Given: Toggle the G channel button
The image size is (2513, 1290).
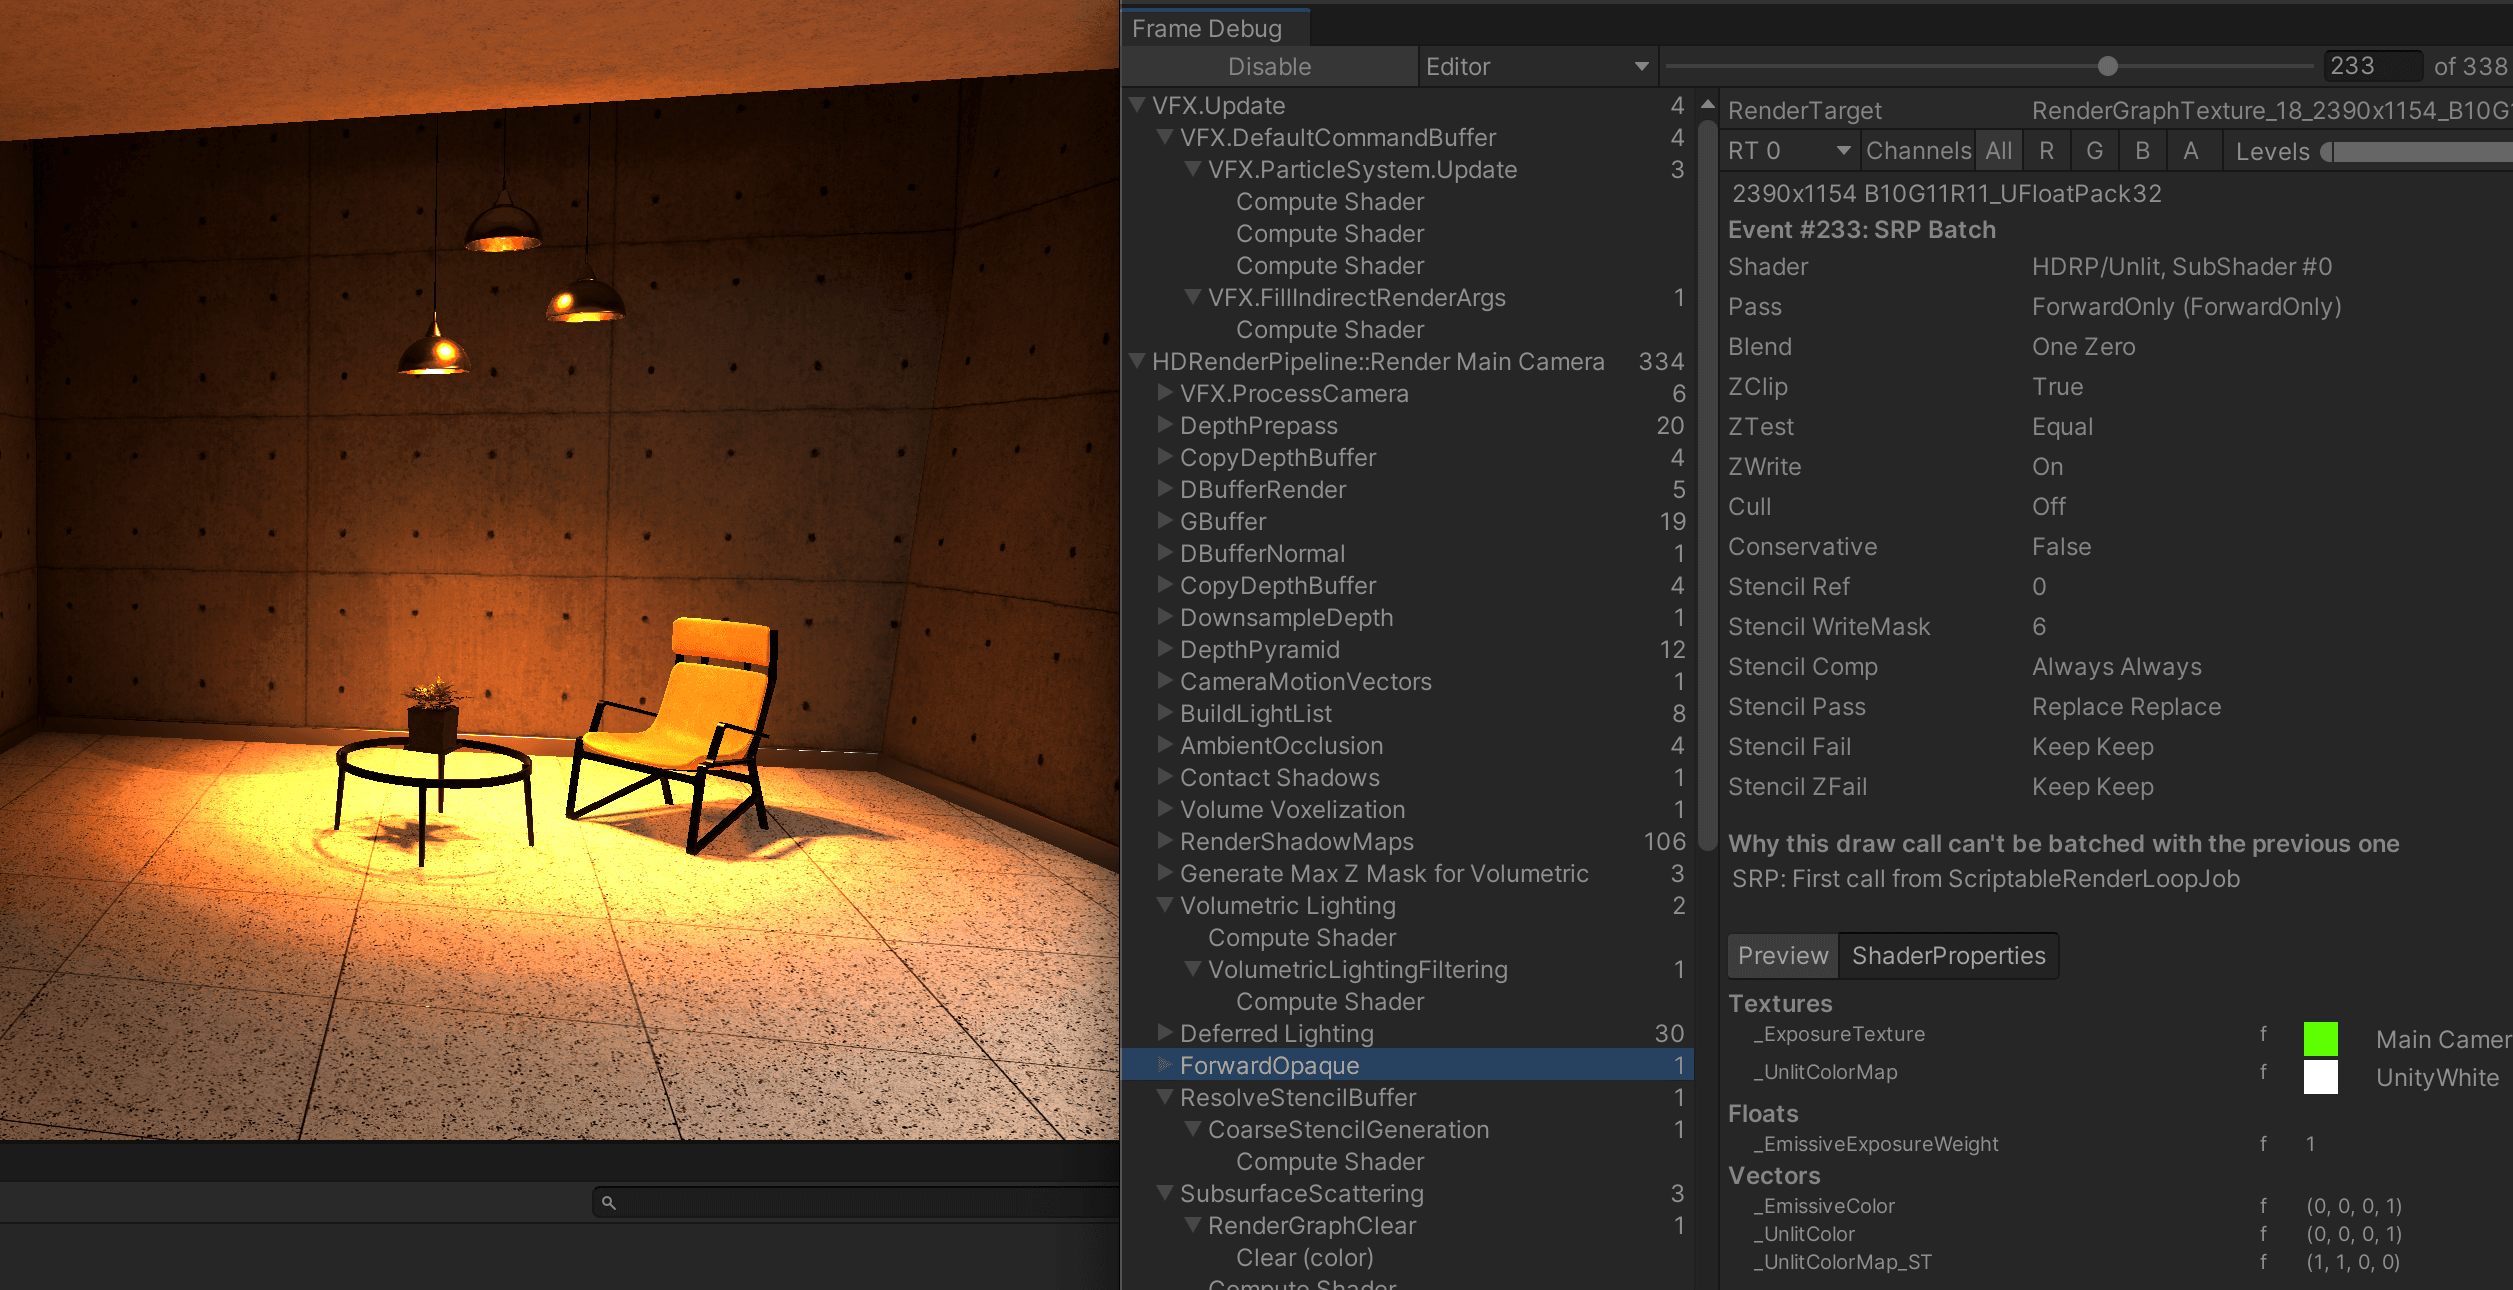Looking at the screenshot, I should (x=2094, y=151).
